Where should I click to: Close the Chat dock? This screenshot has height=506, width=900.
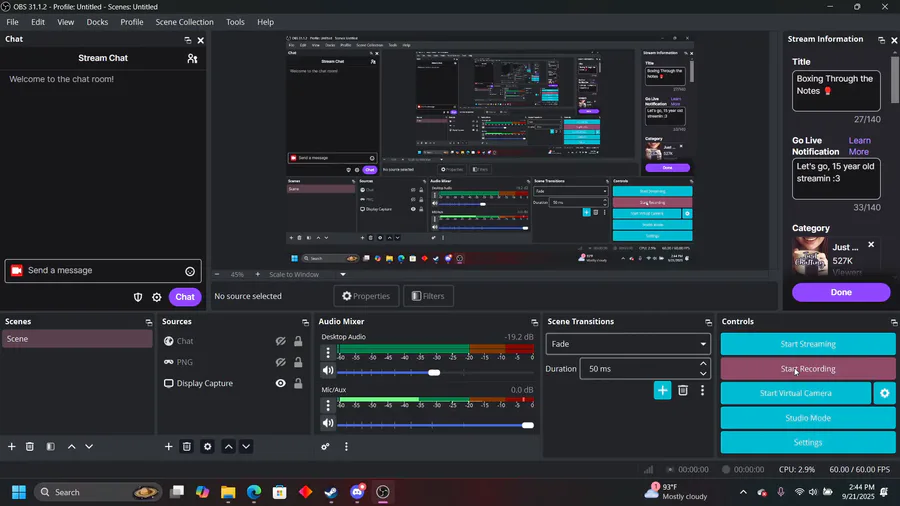click(x=200, y=40)
